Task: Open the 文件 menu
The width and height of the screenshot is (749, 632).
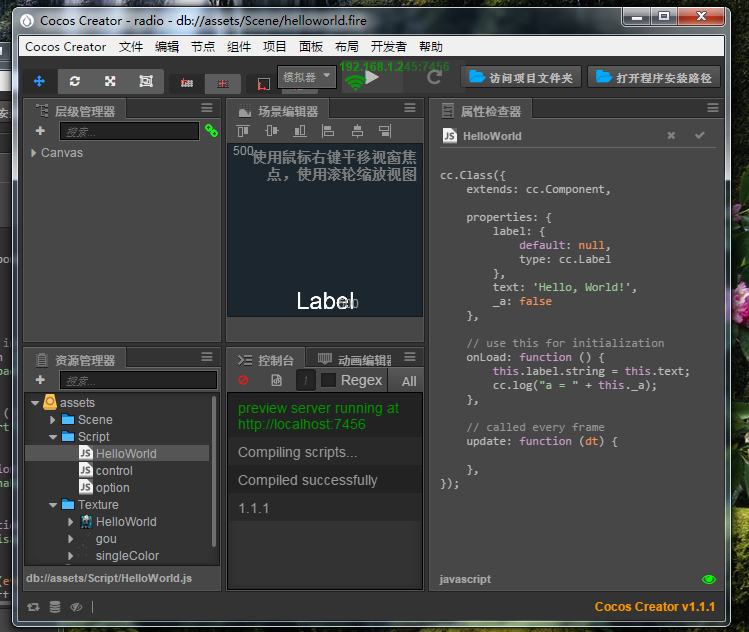Action: click(131, 47)
